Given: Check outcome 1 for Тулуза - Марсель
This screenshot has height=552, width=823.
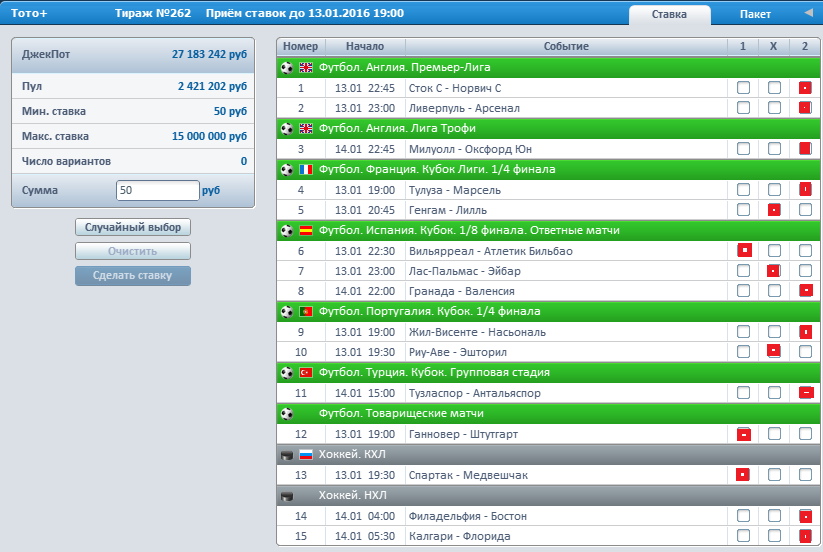Looking at the screenshot, I should click(743, 190).
